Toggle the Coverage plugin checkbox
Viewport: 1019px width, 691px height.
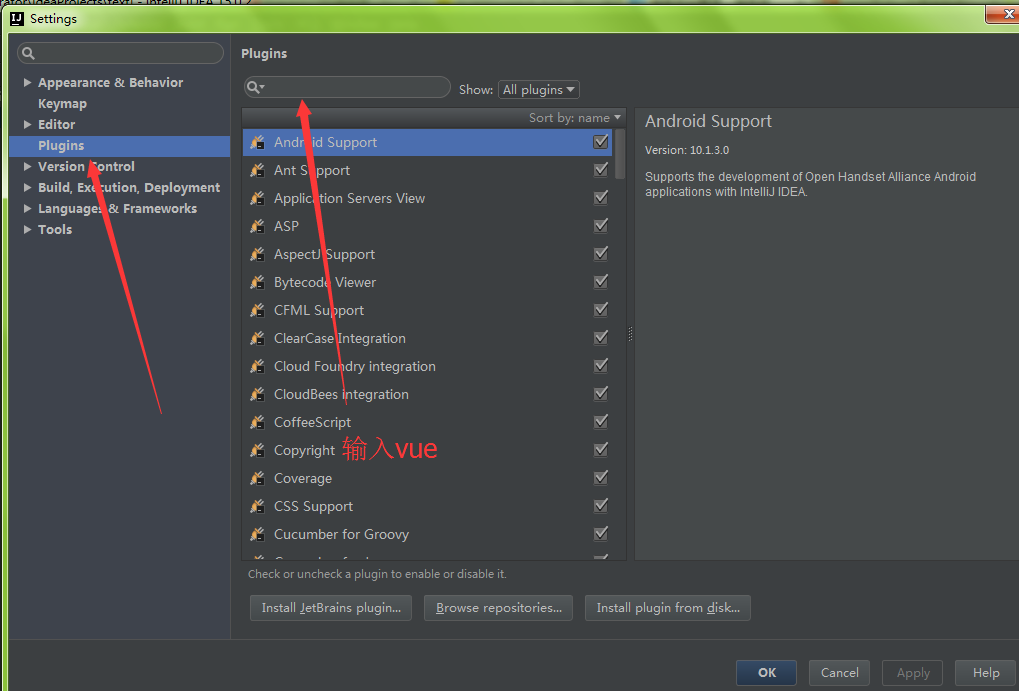pyautogui.click(x=600, y=477)
